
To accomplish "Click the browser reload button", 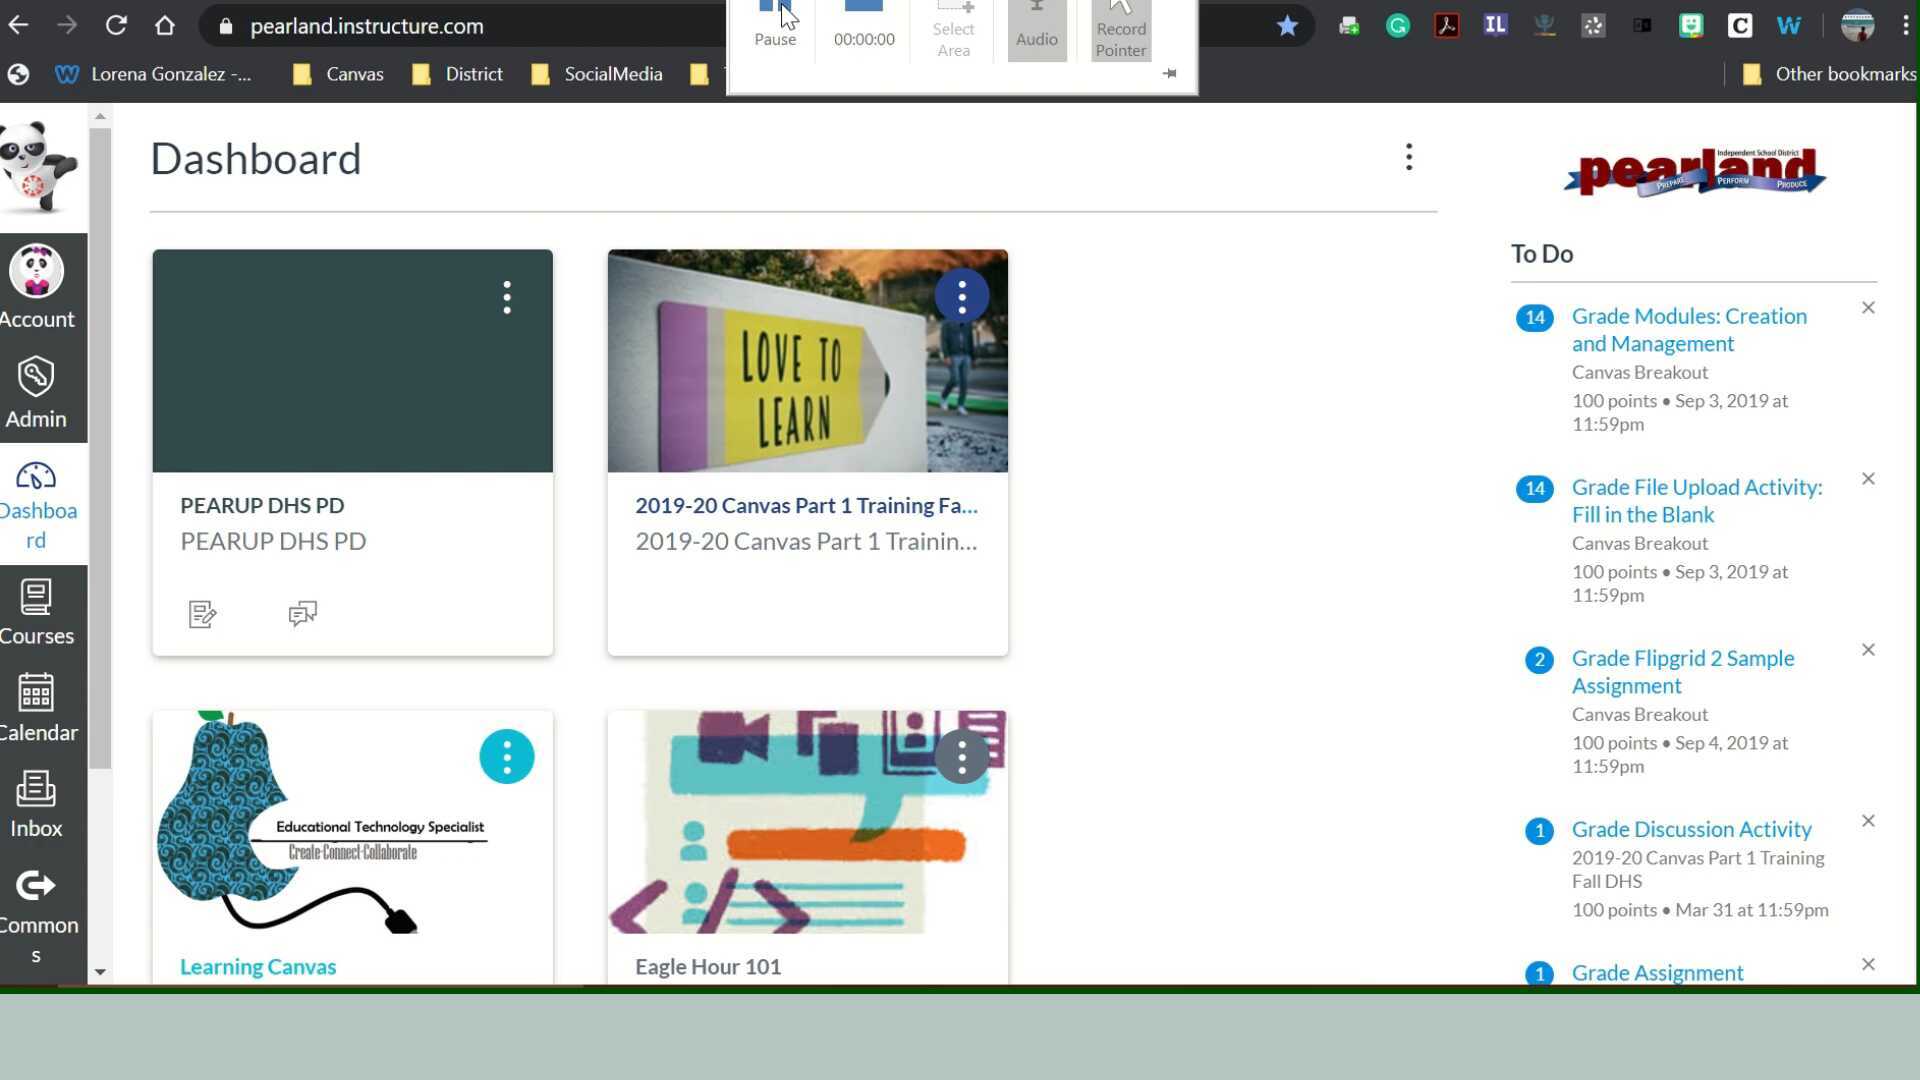I will 116,26.
